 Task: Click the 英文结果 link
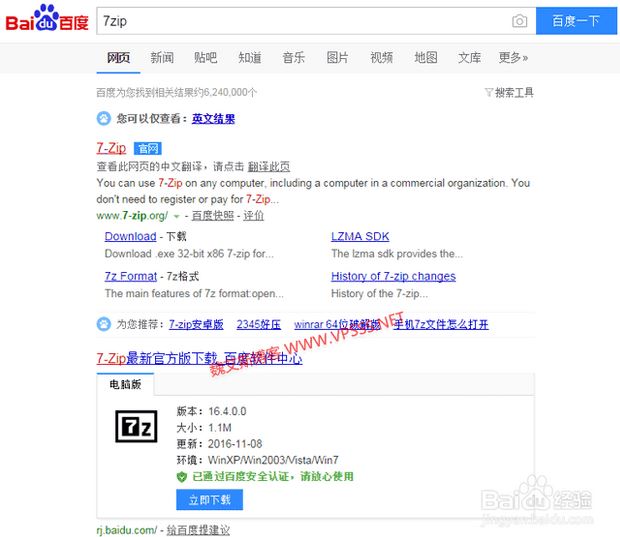pyautogui.click(x=213, y=119)
